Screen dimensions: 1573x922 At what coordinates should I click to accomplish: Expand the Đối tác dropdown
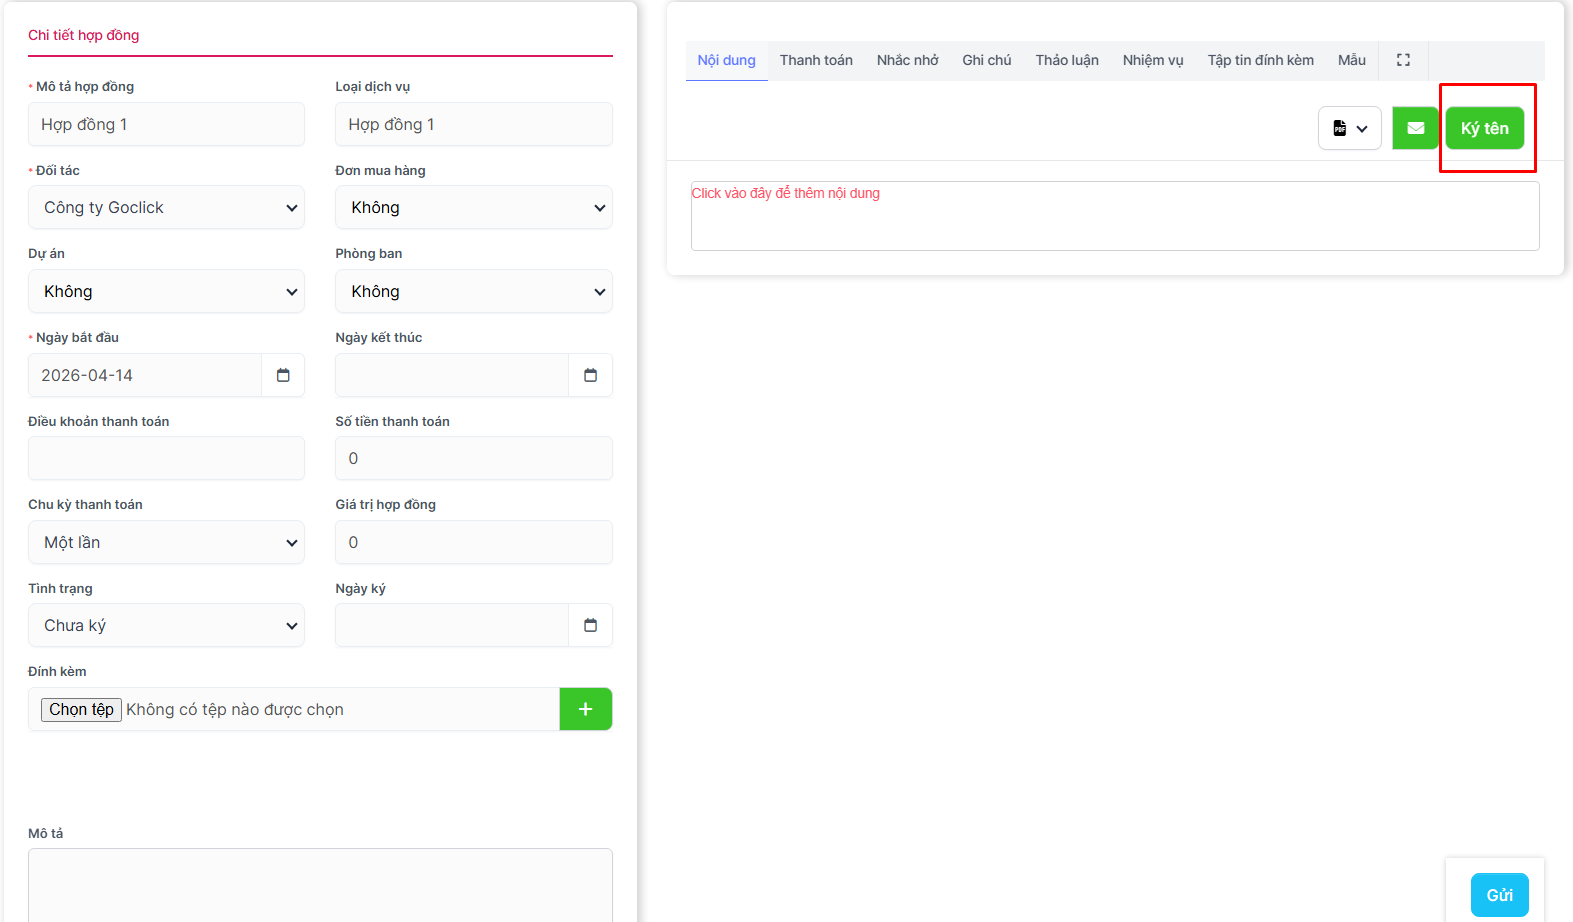click(x=166, y=208)
